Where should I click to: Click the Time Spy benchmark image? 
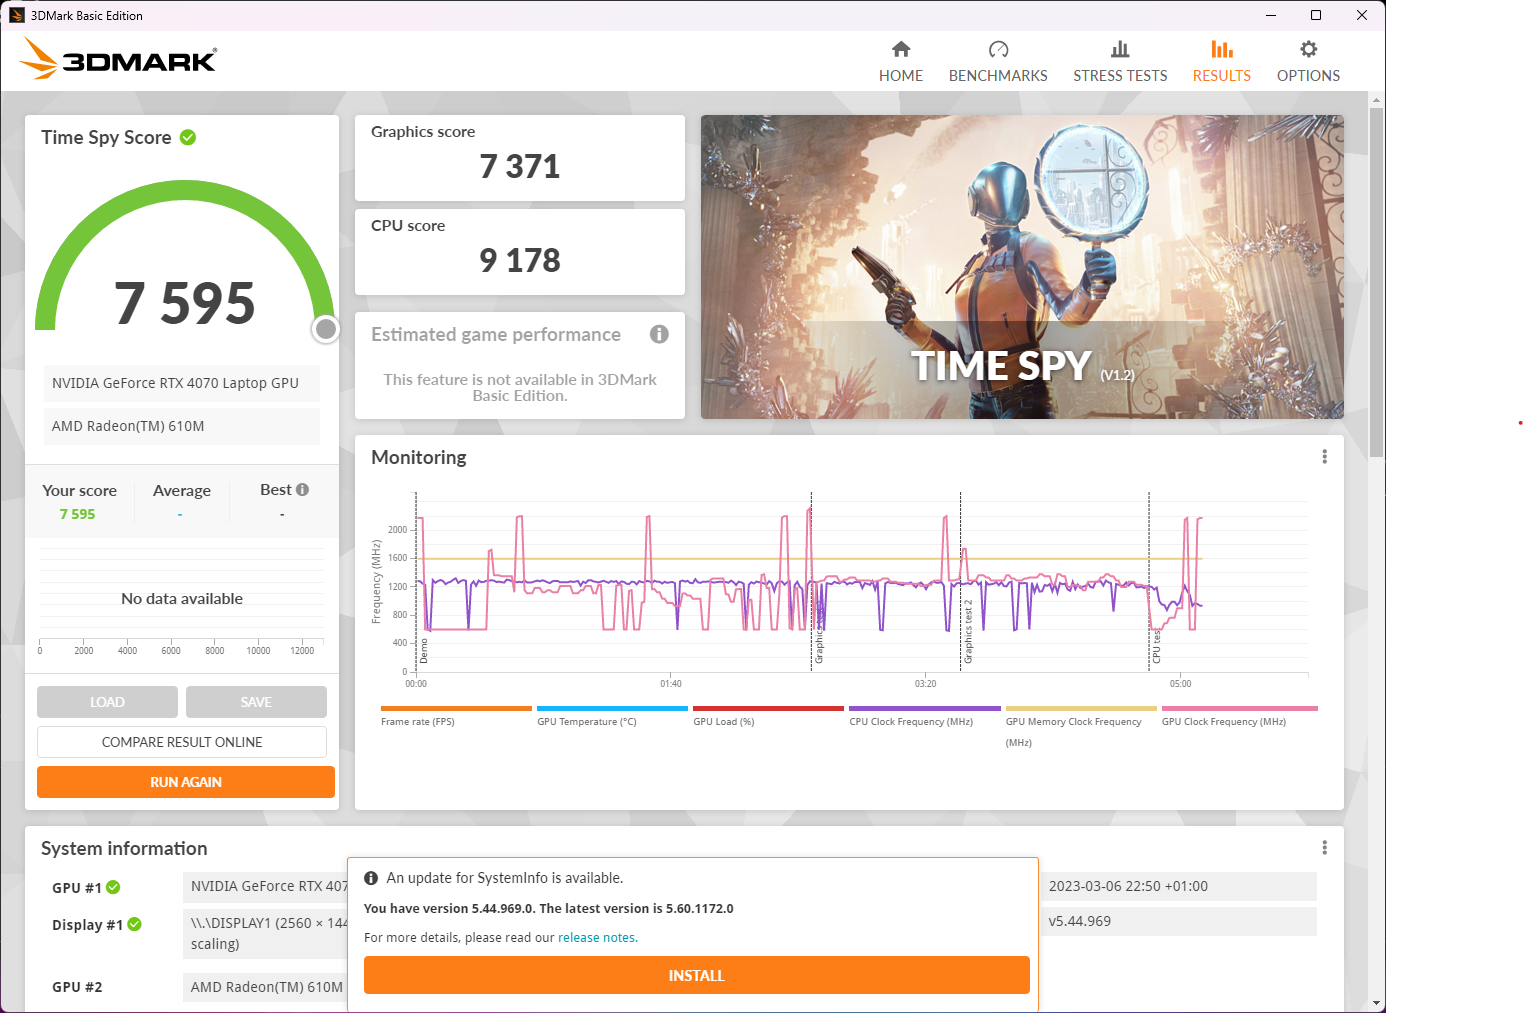coord(1021,266)
